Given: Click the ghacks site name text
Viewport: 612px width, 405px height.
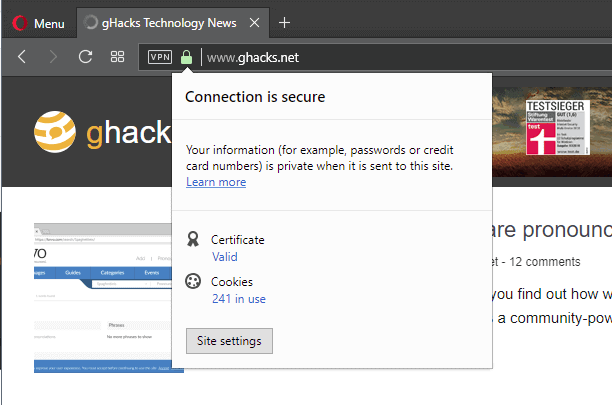Looking at the screenshot, I should click(x=129, y=133).
